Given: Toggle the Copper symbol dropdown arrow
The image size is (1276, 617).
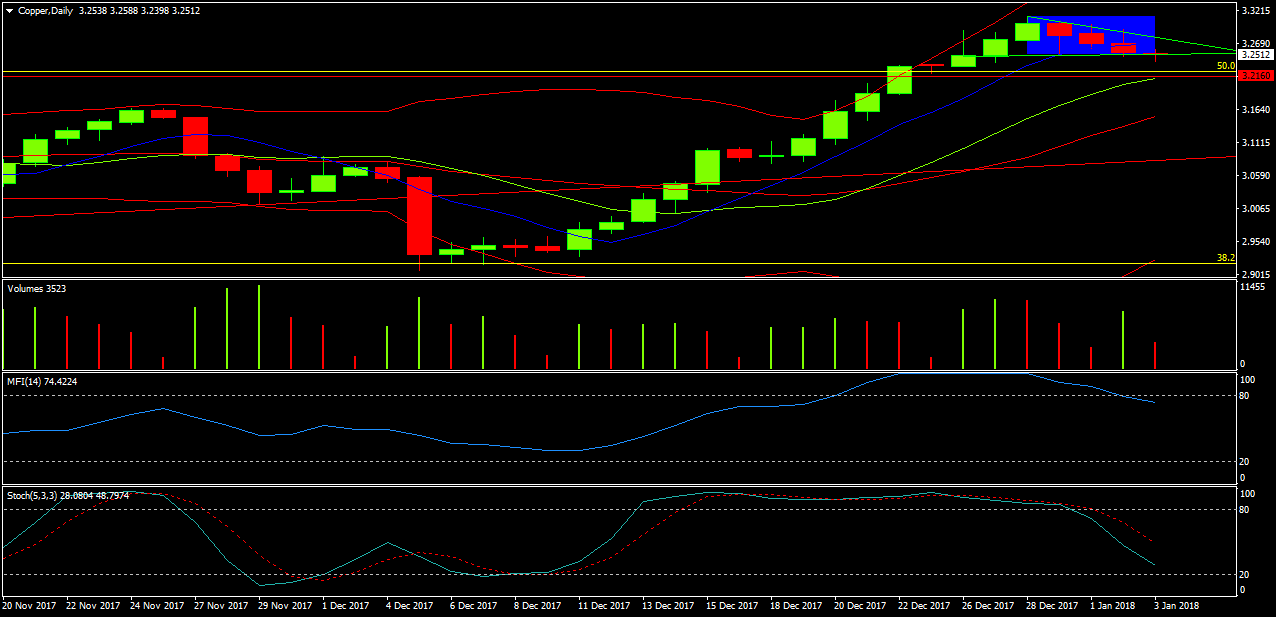Looking at the screenshot, I should (x=10, y=11).
